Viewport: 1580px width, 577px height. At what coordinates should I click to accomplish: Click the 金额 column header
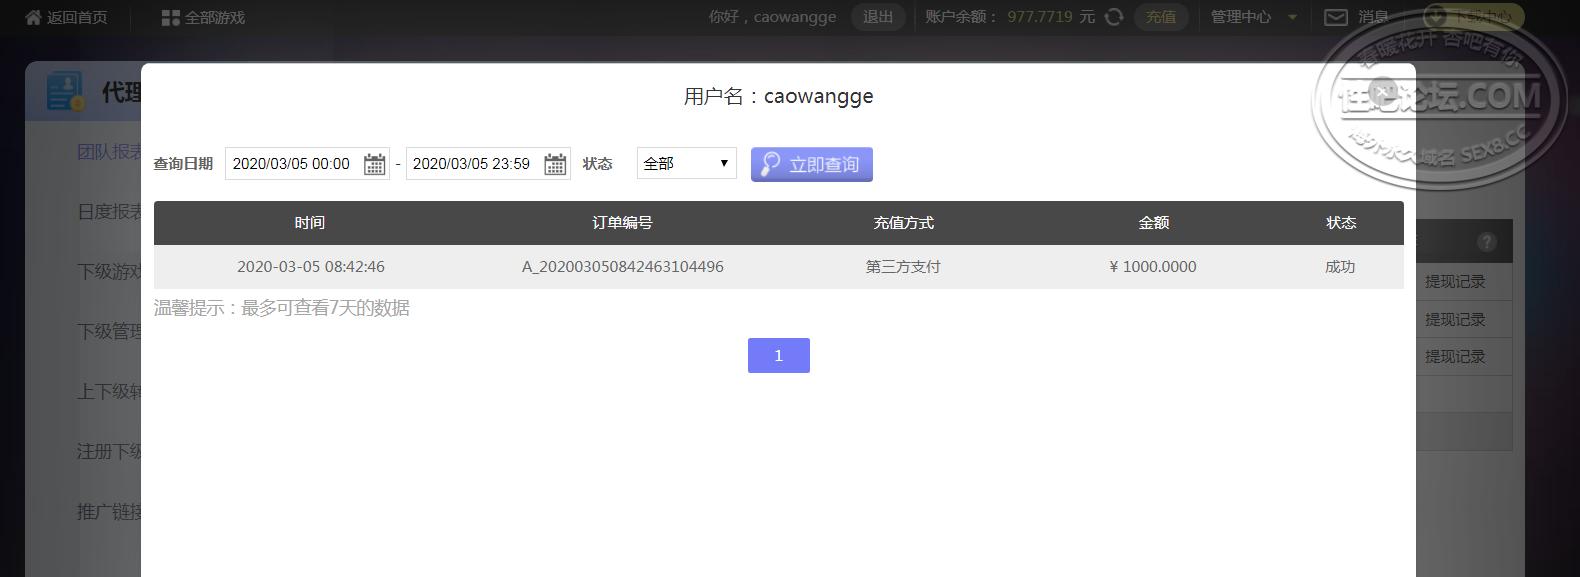coord(1153,223)
